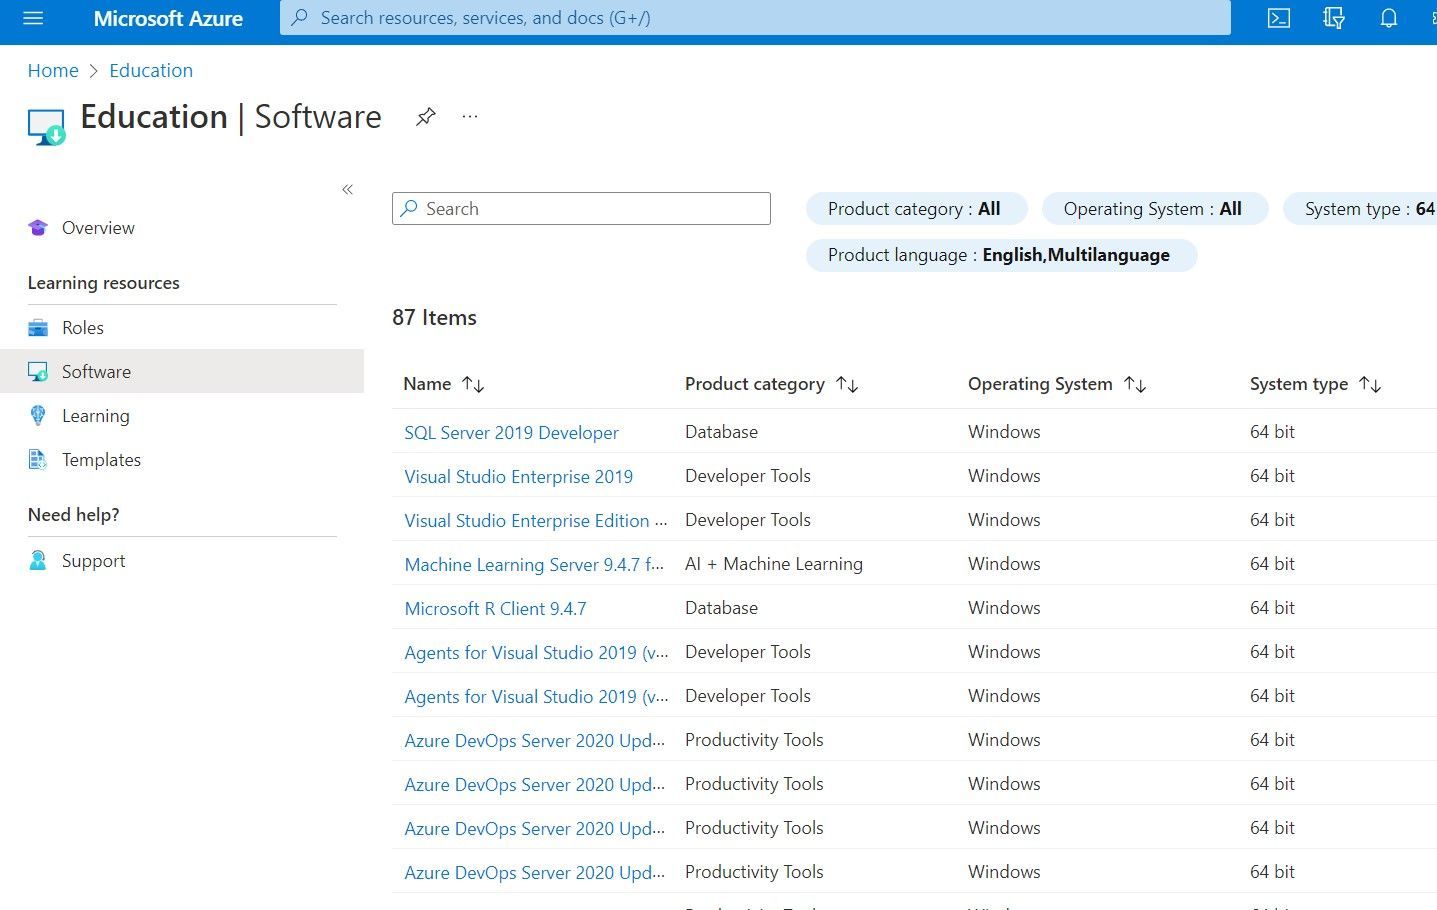Open the SQL Server 2019 Developer link

[x=511, y=432]
